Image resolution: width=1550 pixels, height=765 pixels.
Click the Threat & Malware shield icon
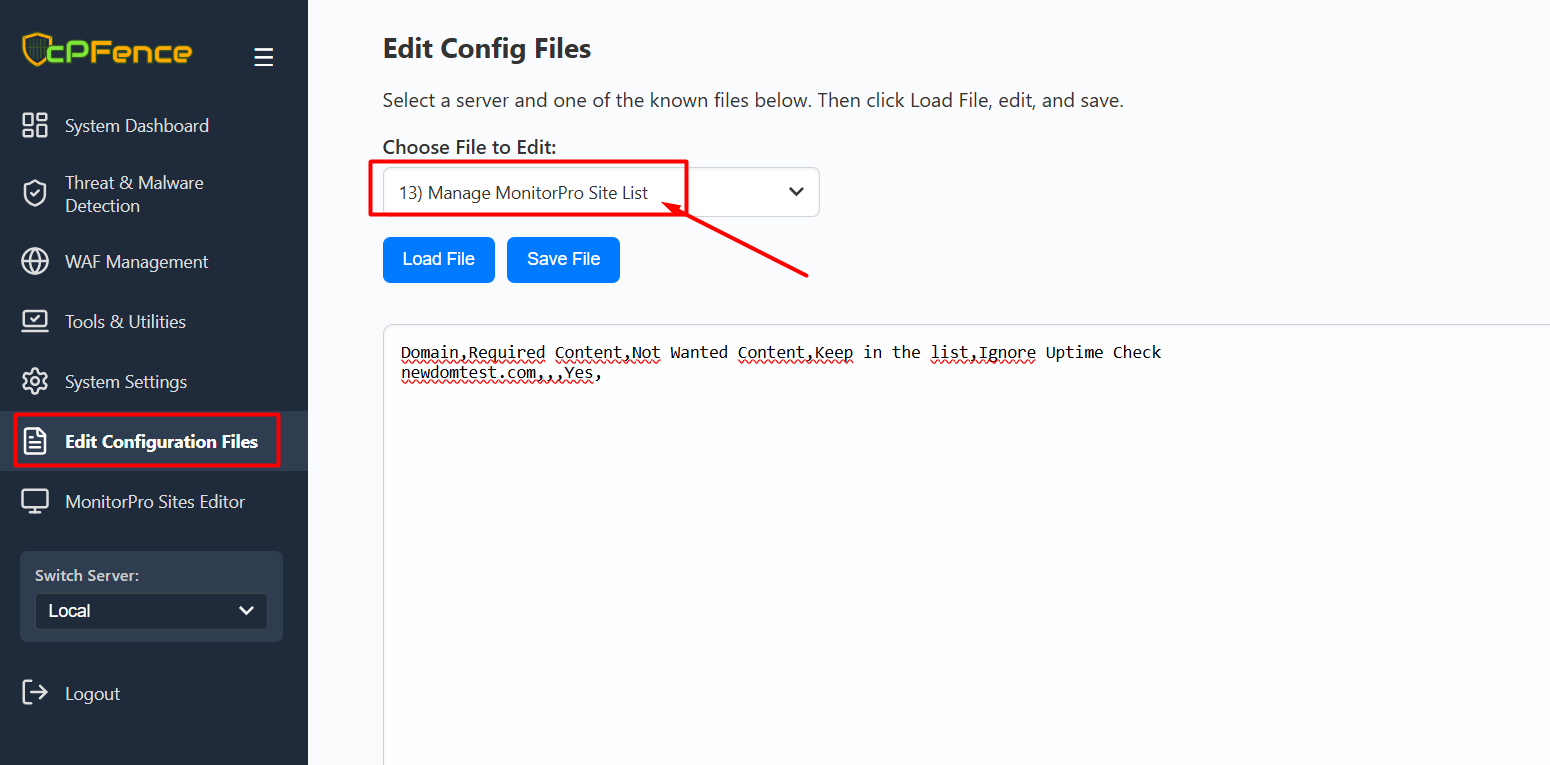35,194
